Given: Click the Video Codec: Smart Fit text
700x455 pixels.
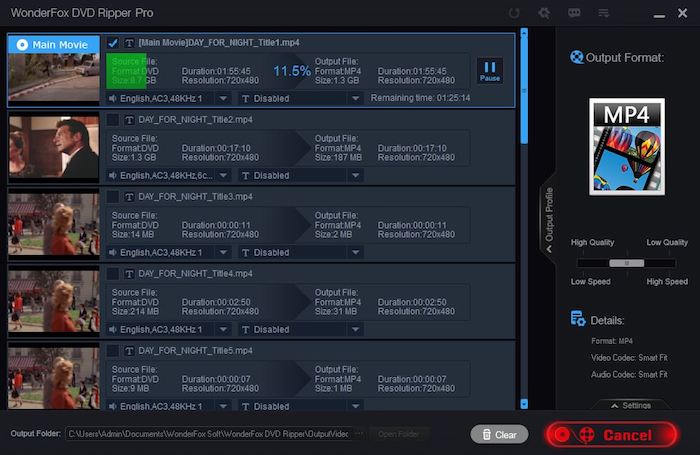Looking at the screenshot, I should 629,358.
